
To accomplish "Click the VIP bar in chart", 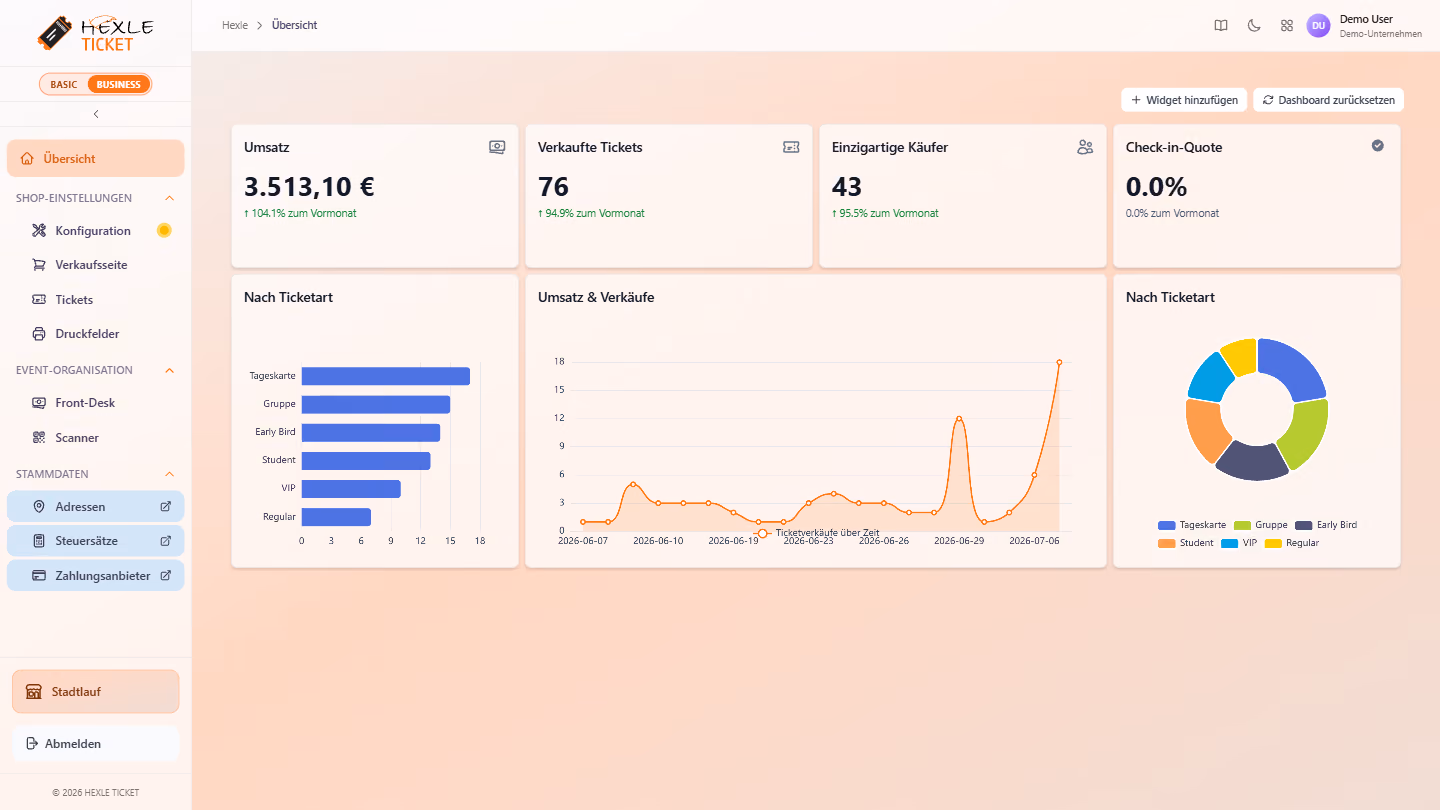I will (x=351, y=489).
